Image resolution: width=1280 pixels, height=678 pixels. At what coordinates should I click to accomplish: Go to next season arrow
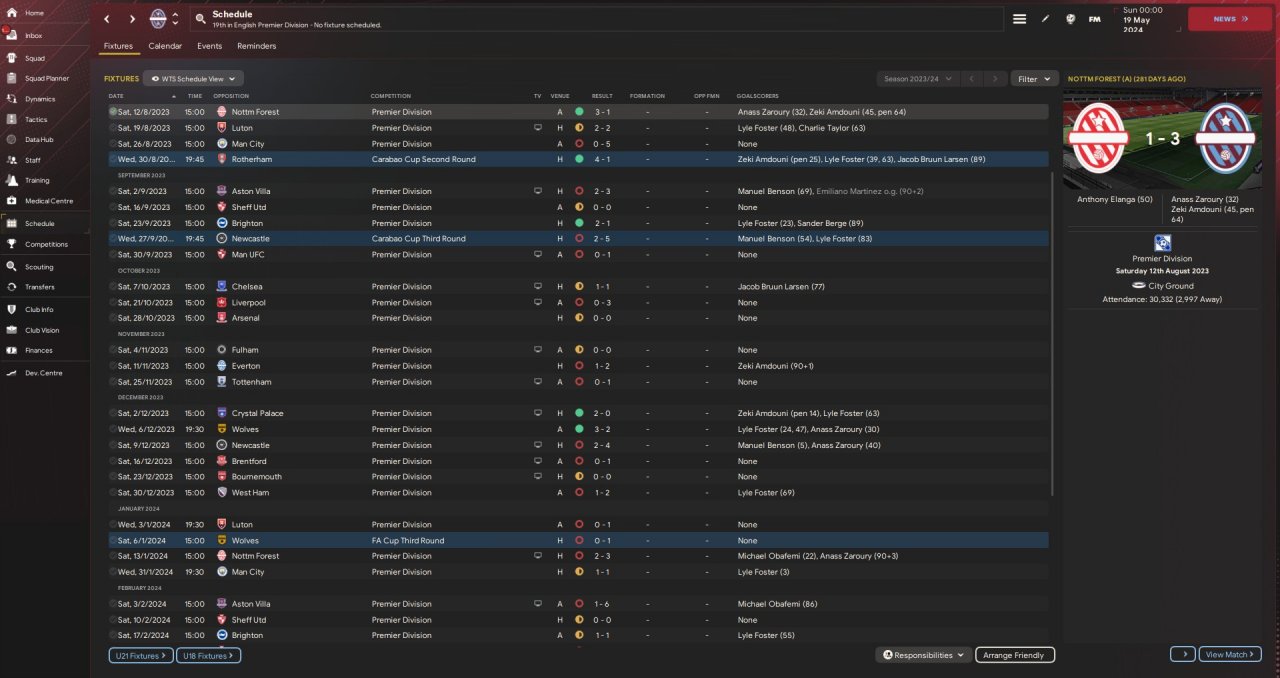pyautogui.click(x=994, y=78)
